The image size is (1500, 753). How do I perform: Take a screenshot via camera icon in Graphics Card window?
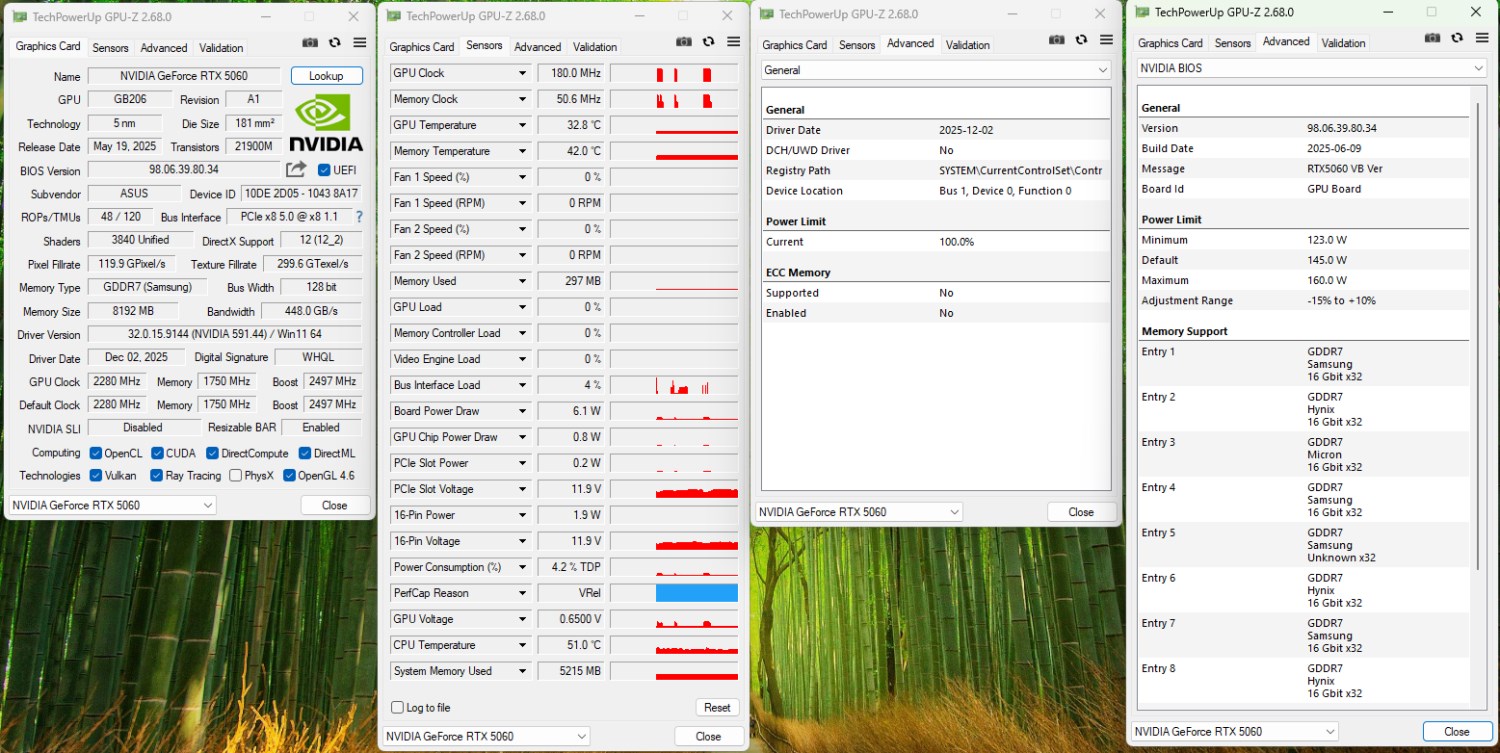point(310,43)
